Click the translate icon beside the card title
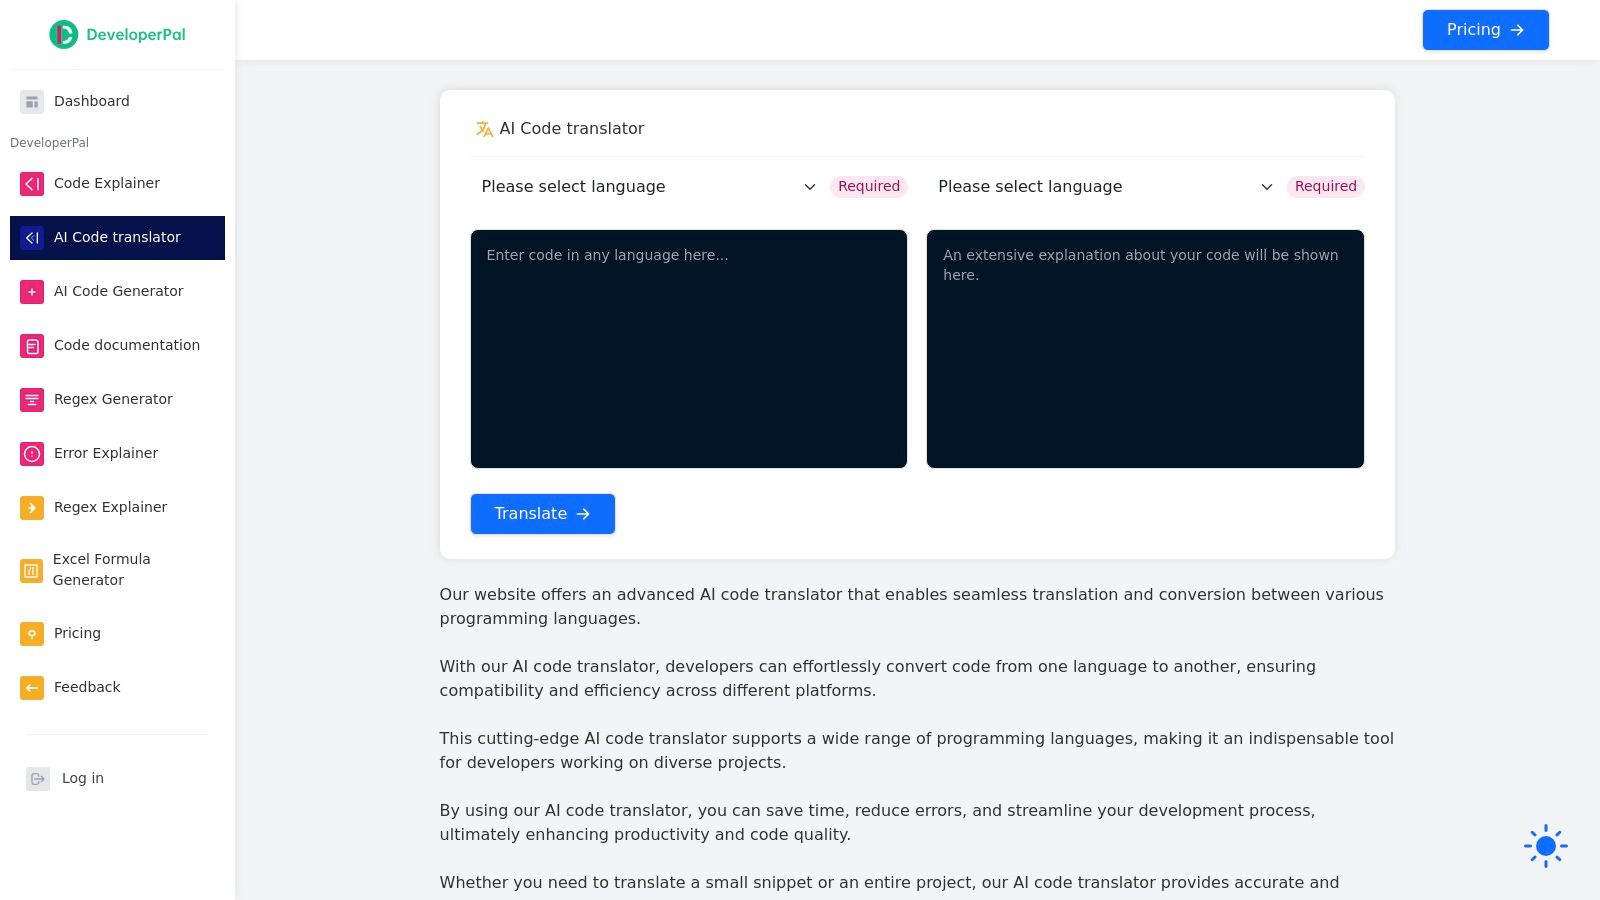1600x900 pixels. tap(484, 129)
